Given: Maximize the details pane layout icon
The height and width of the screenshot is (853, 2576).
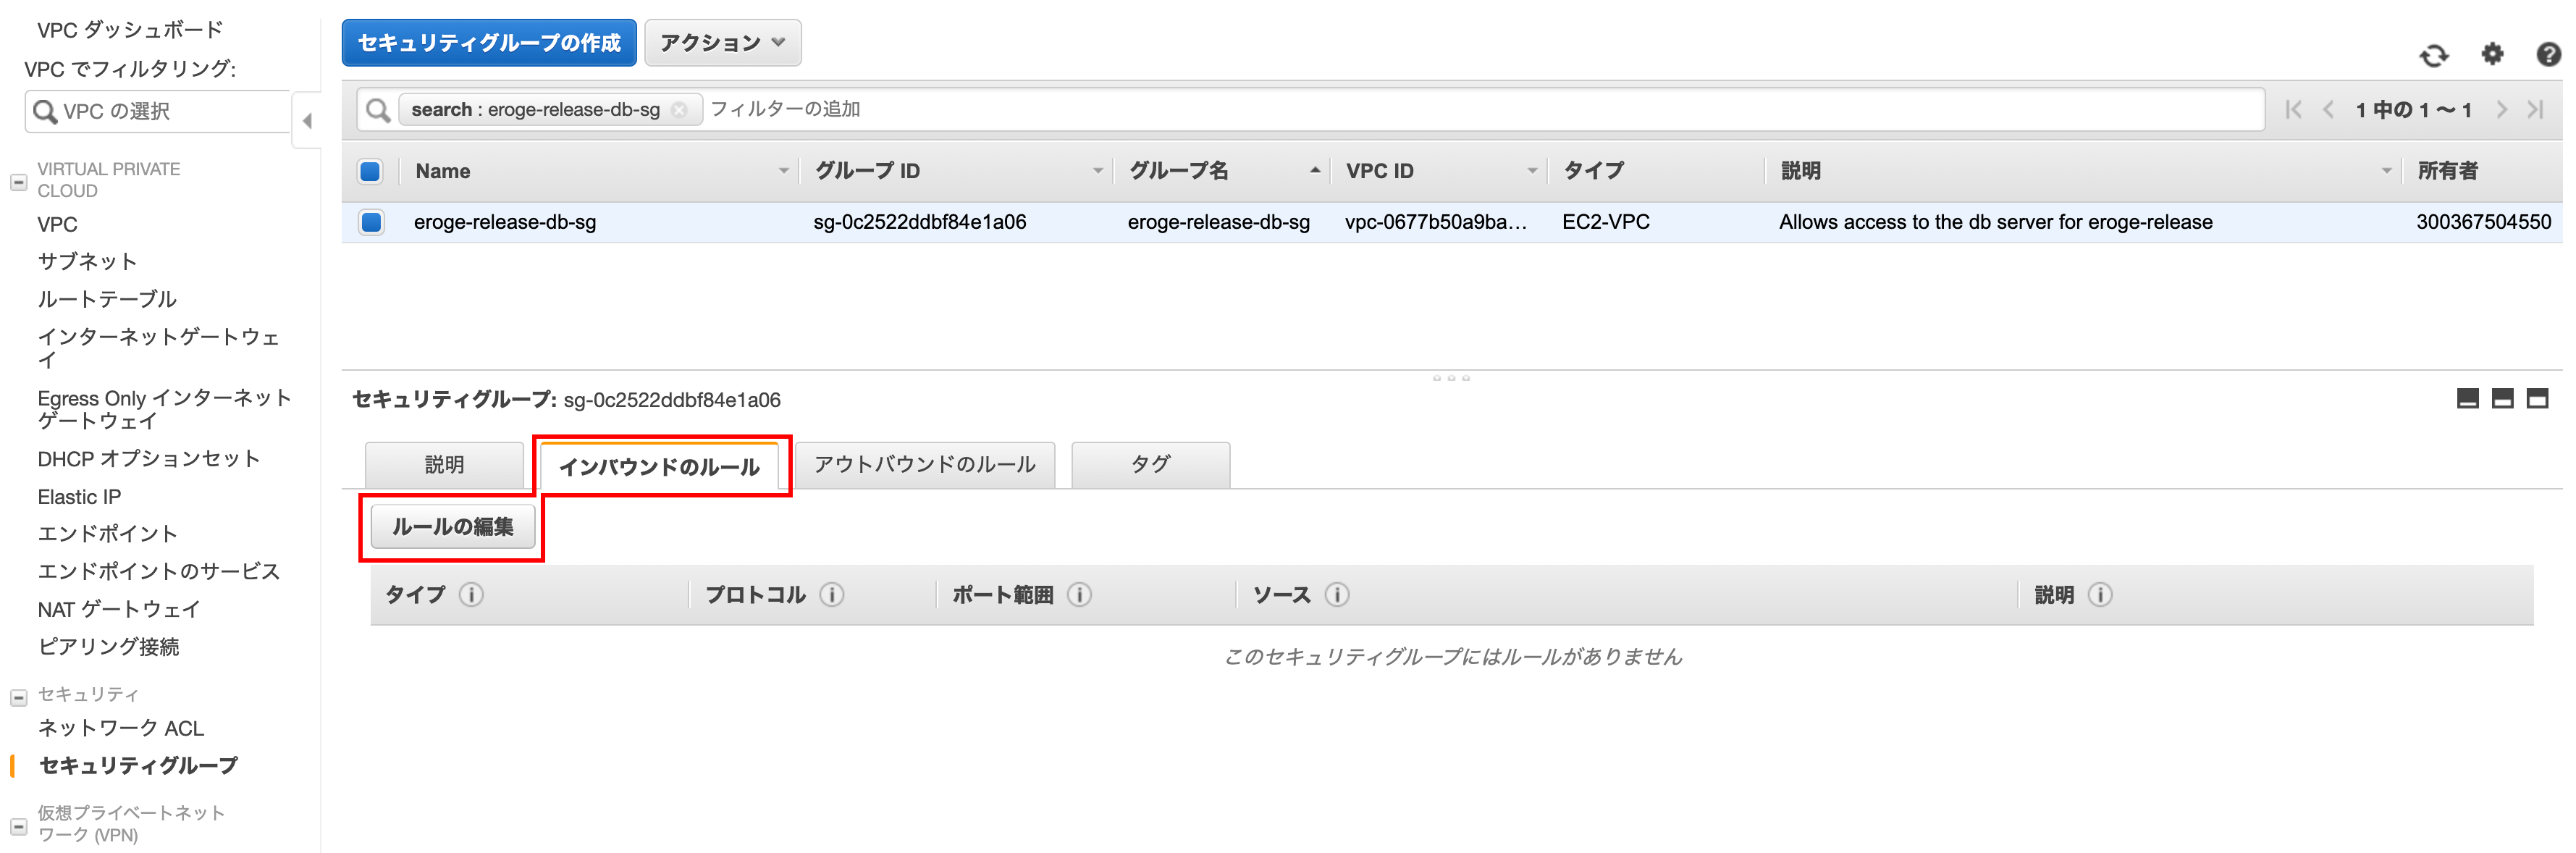Looking at the screenshot, I should [2537, 399].
